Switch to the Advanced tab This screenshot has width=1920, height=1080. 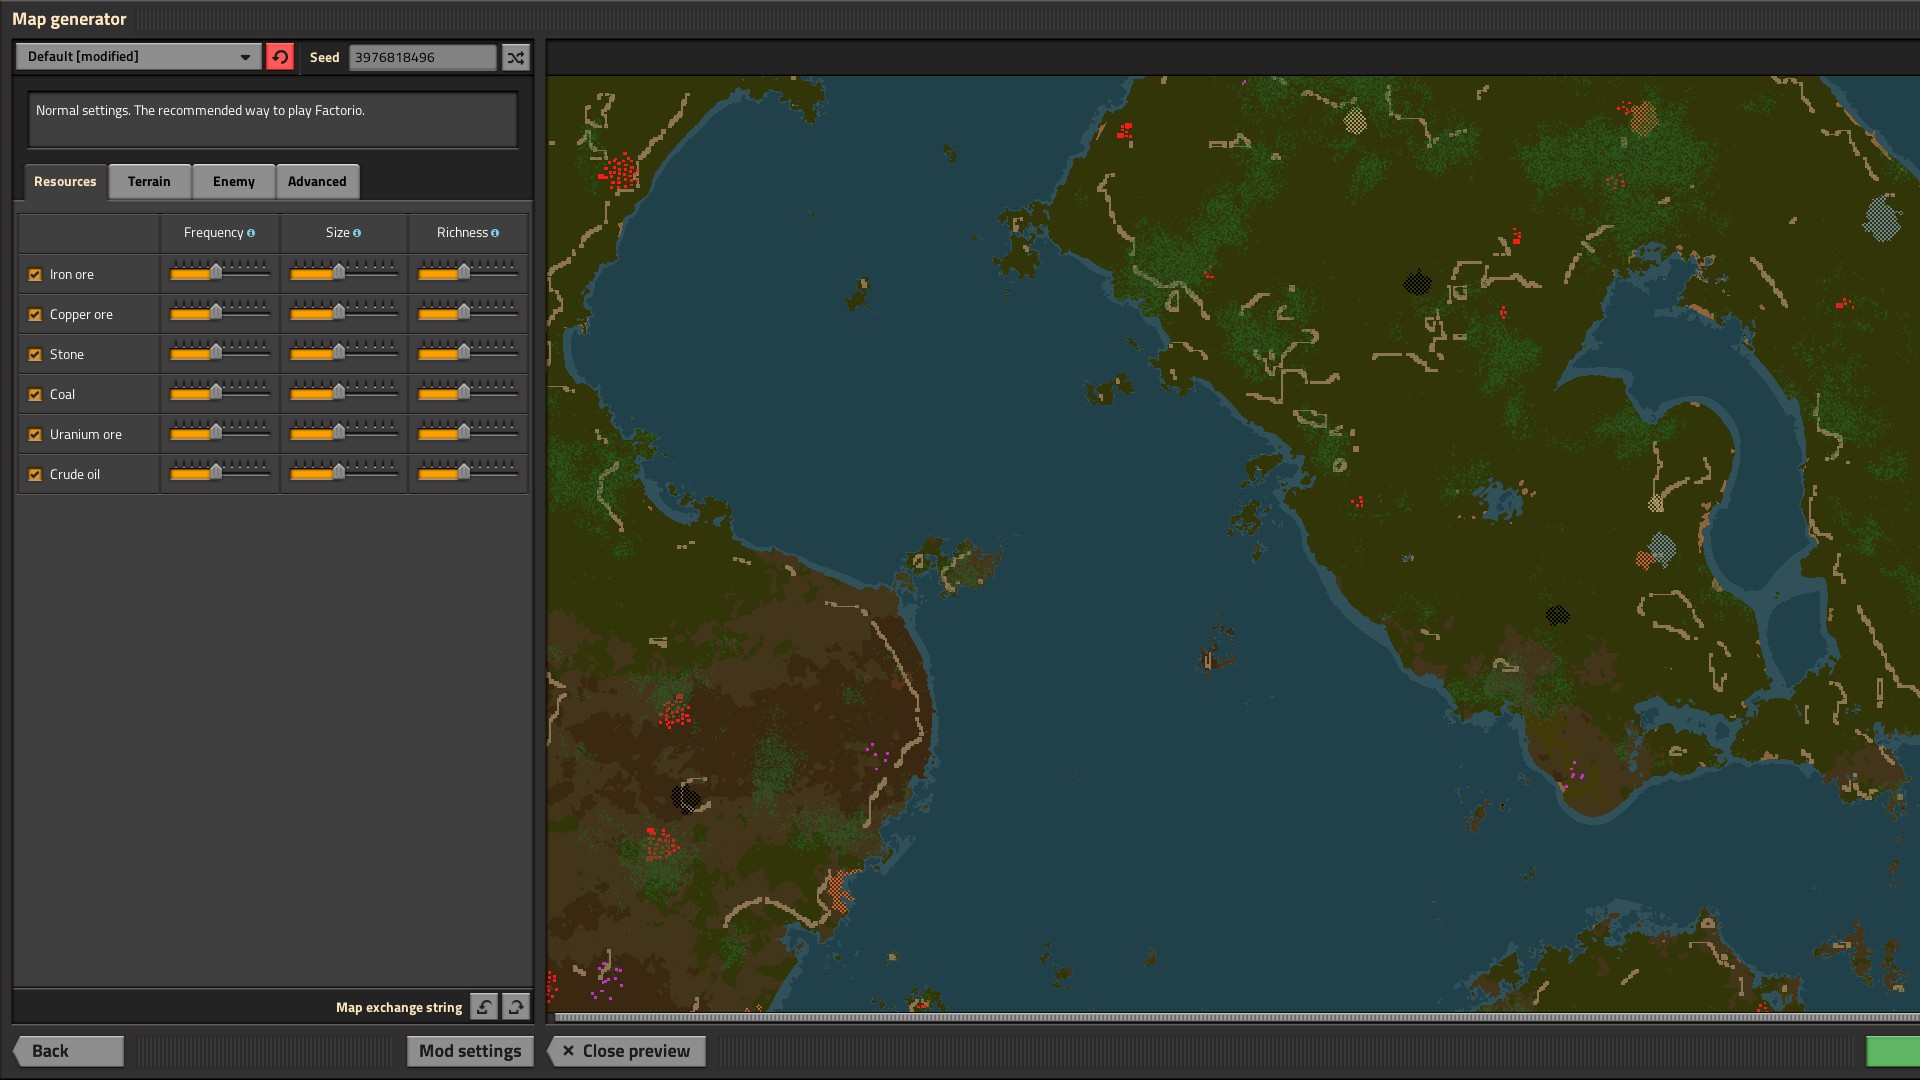(x=317, y=181)
